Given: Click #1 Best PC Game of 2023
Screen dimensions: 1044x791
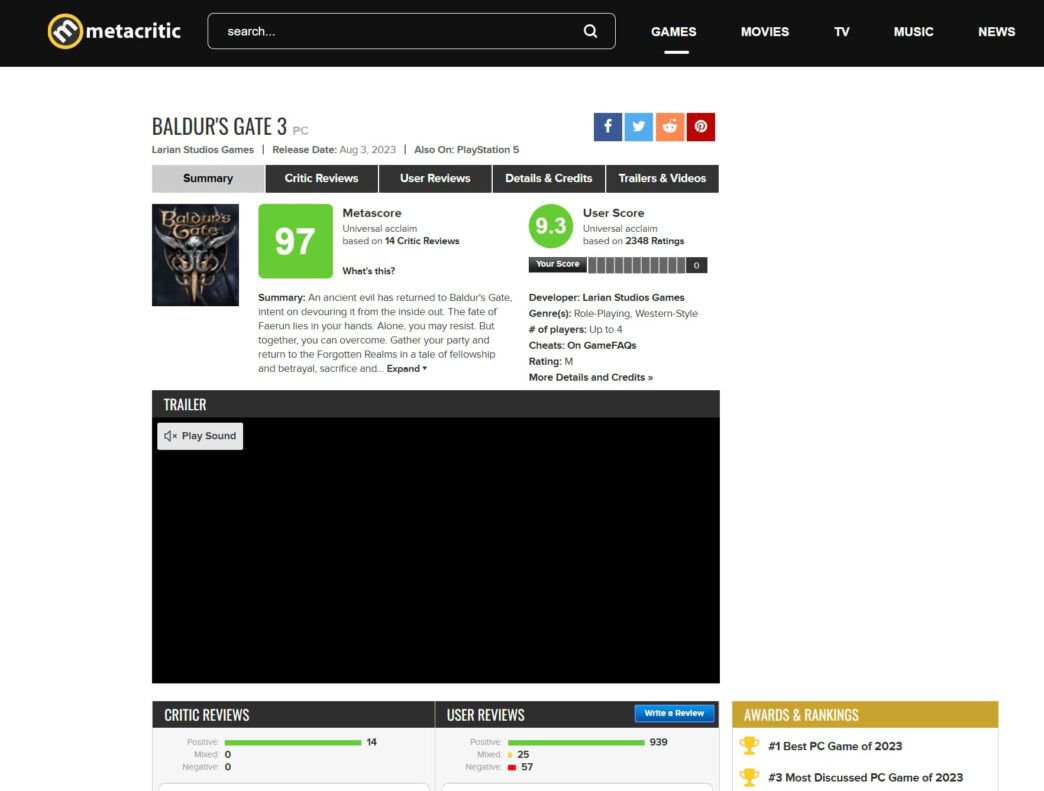Looking at the screenshot, I should pos(836,746).
